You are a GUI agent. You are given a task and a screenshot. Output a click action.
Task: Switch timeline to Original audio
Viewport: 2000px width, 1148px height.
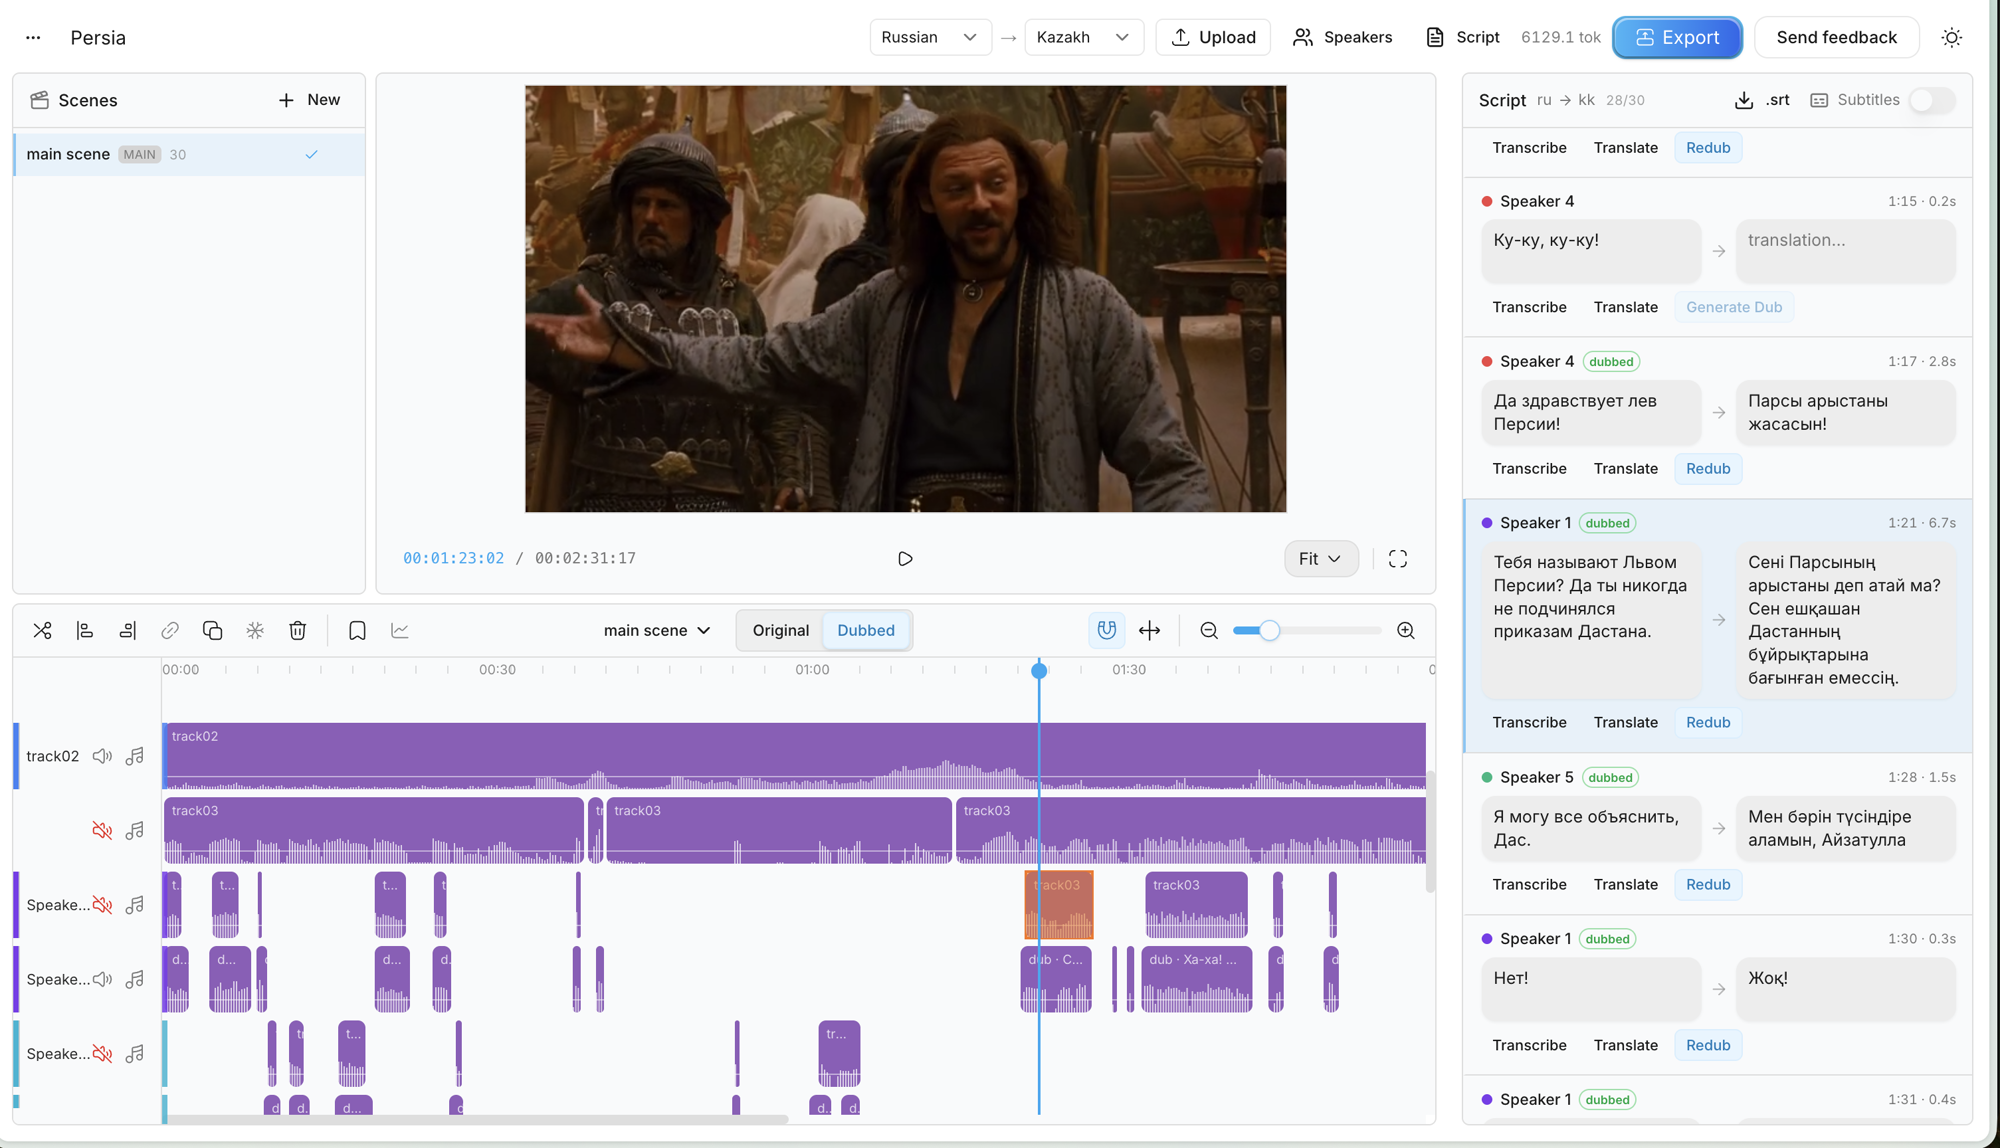coord(781,630)
